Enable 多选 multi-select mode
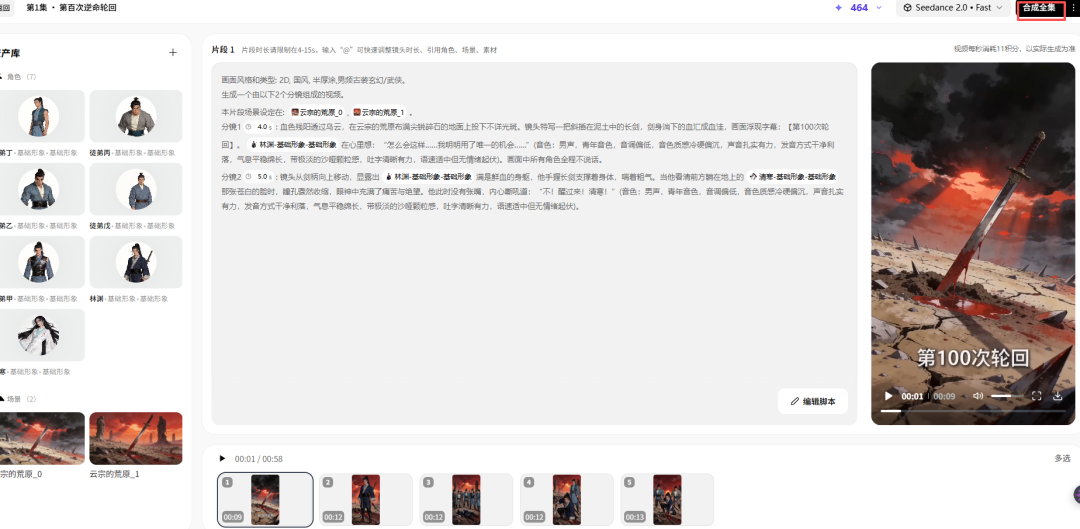This screenshot has width=1080, height=529. (x=1062, y=459)
